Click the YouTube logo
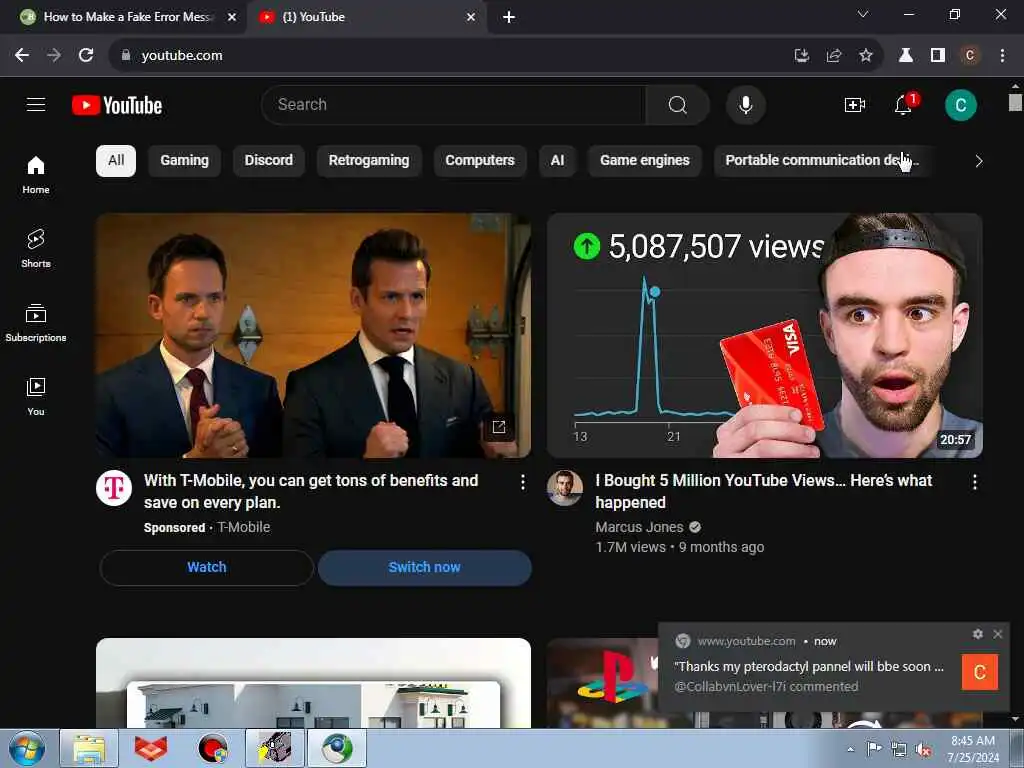The width and height of the screenshot is (1024, 768). 117,105
